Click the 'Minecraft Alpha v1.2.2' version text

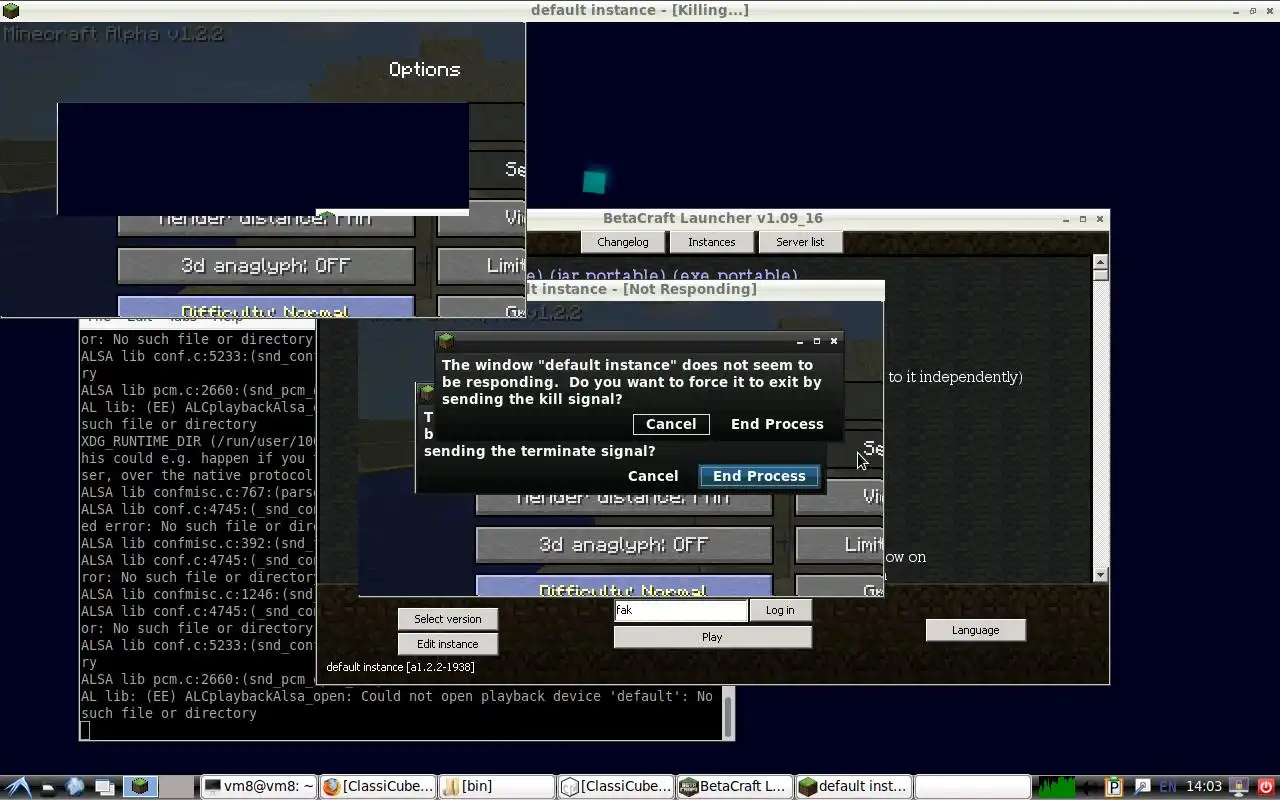tap(112, 34)
